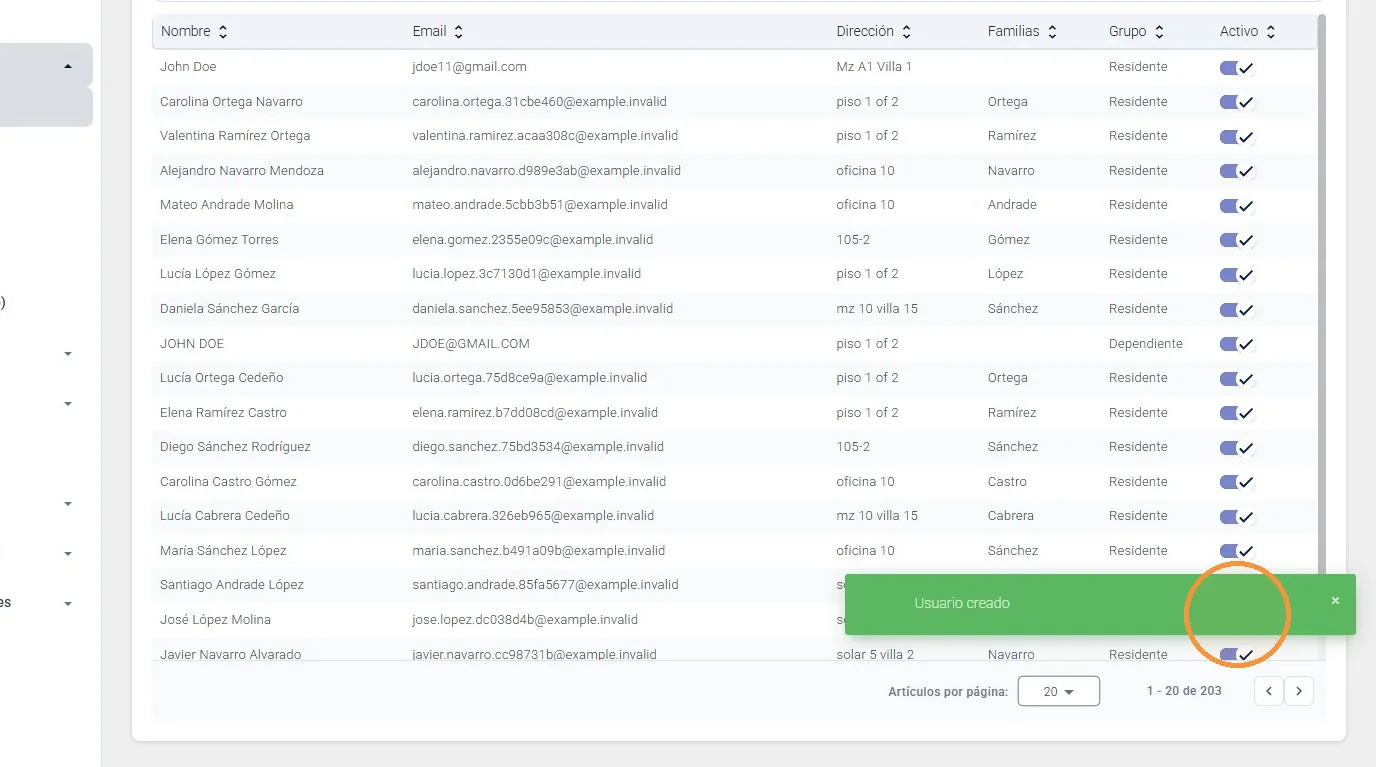This screenshot has height=767, width=1376.
Task: Click email jose.lopez.dc038d4b@example.invalid
Action: (x=525, y=619)
